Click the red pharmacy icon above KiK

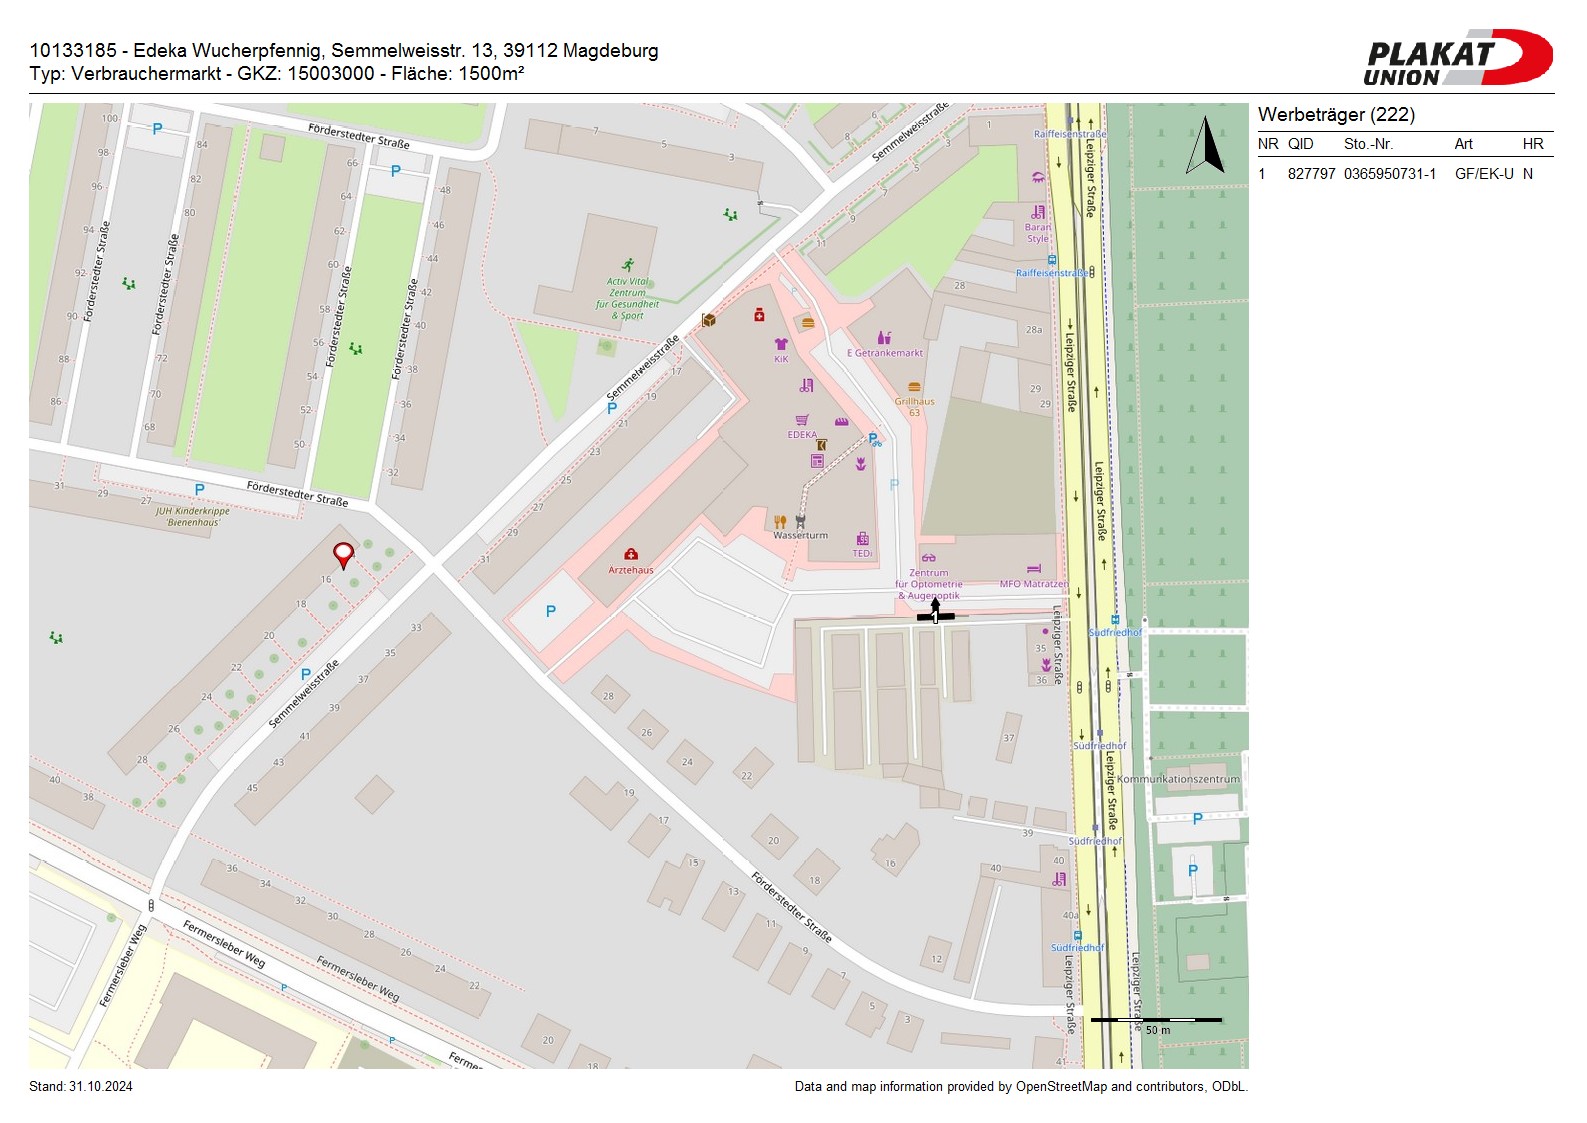pyautogui.click(x=759, y=315)
